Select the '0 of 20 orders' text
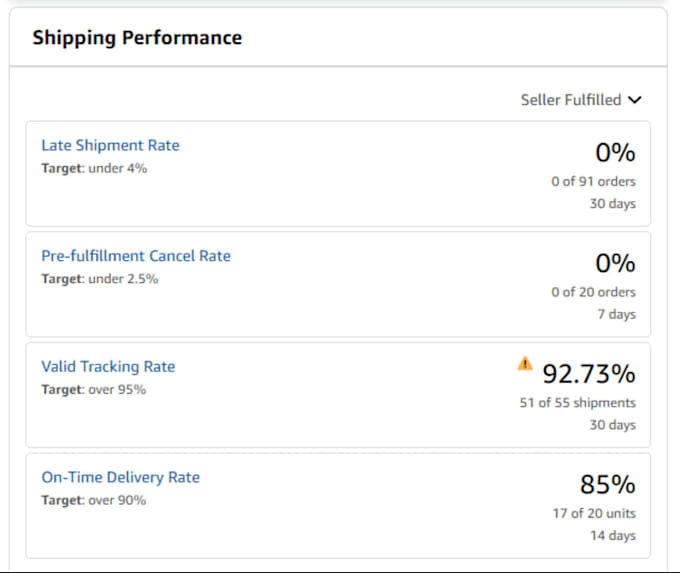This screenshot has height=573, width=680. [594, 292]
